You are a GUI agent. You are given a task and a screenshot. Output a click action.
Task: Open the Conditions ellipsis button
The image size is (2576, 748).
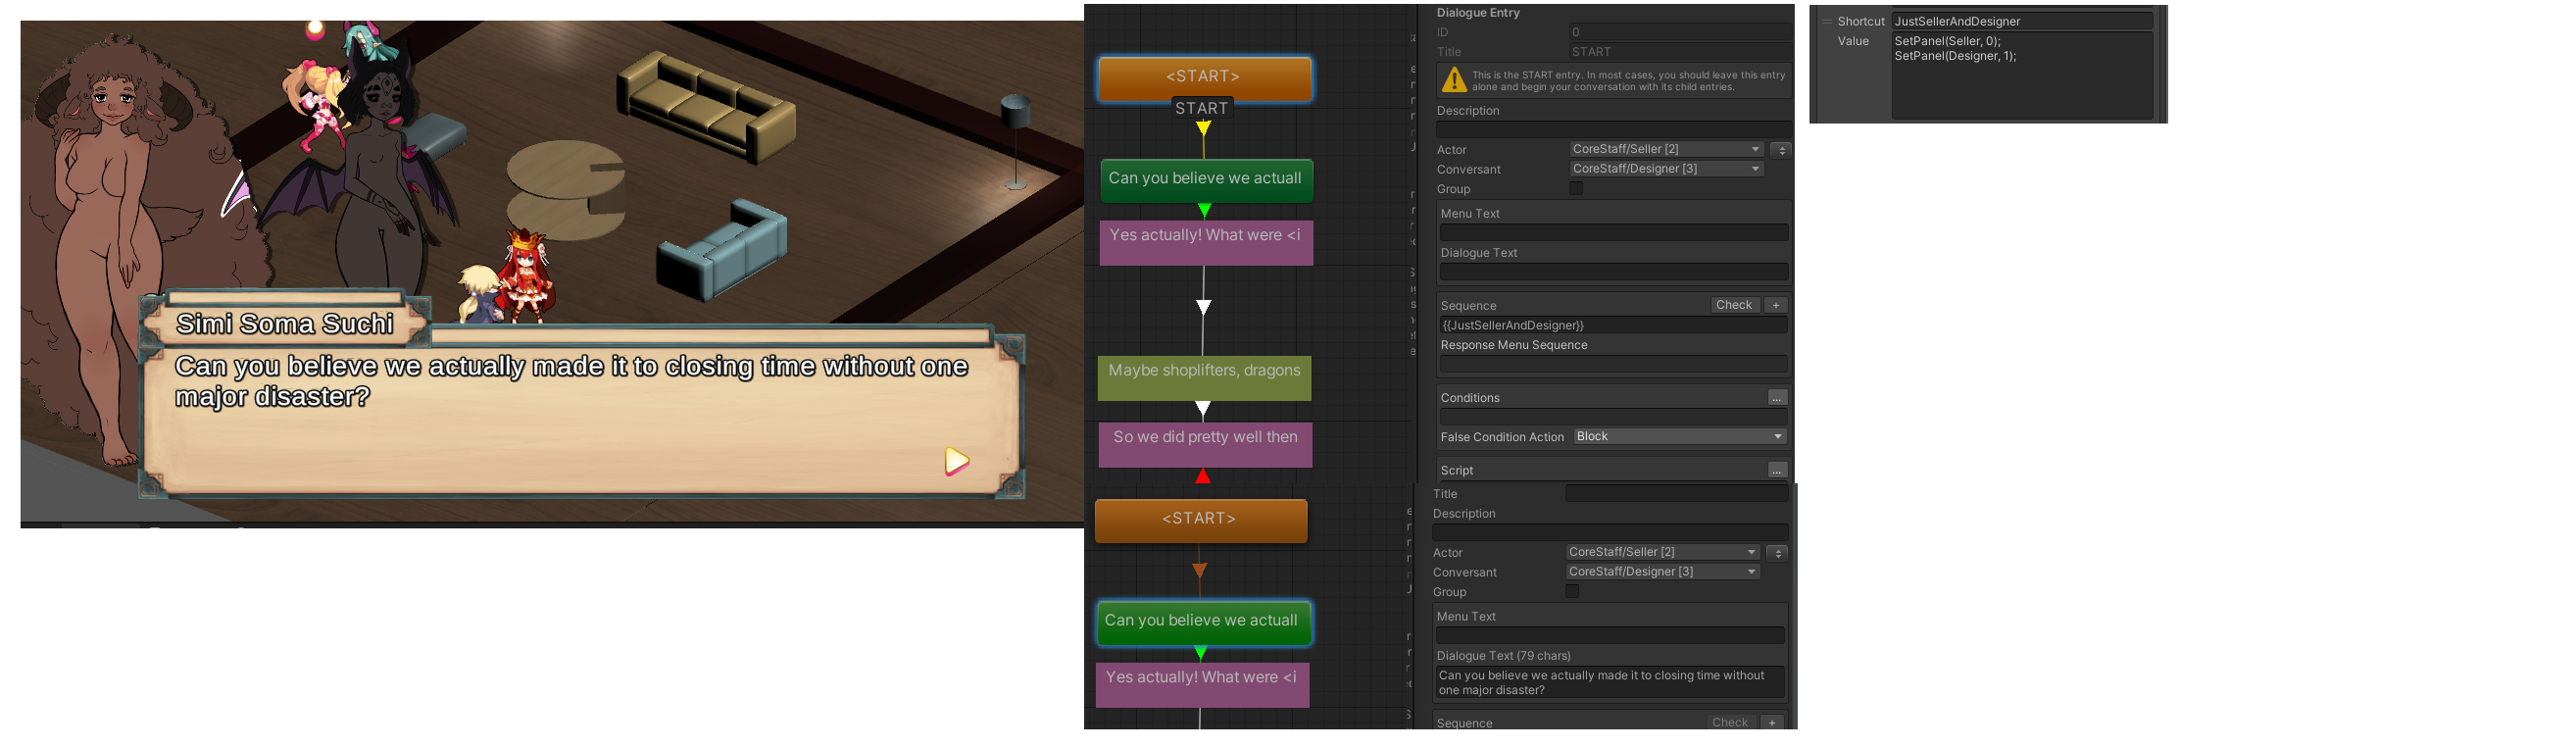point(1777,398)
